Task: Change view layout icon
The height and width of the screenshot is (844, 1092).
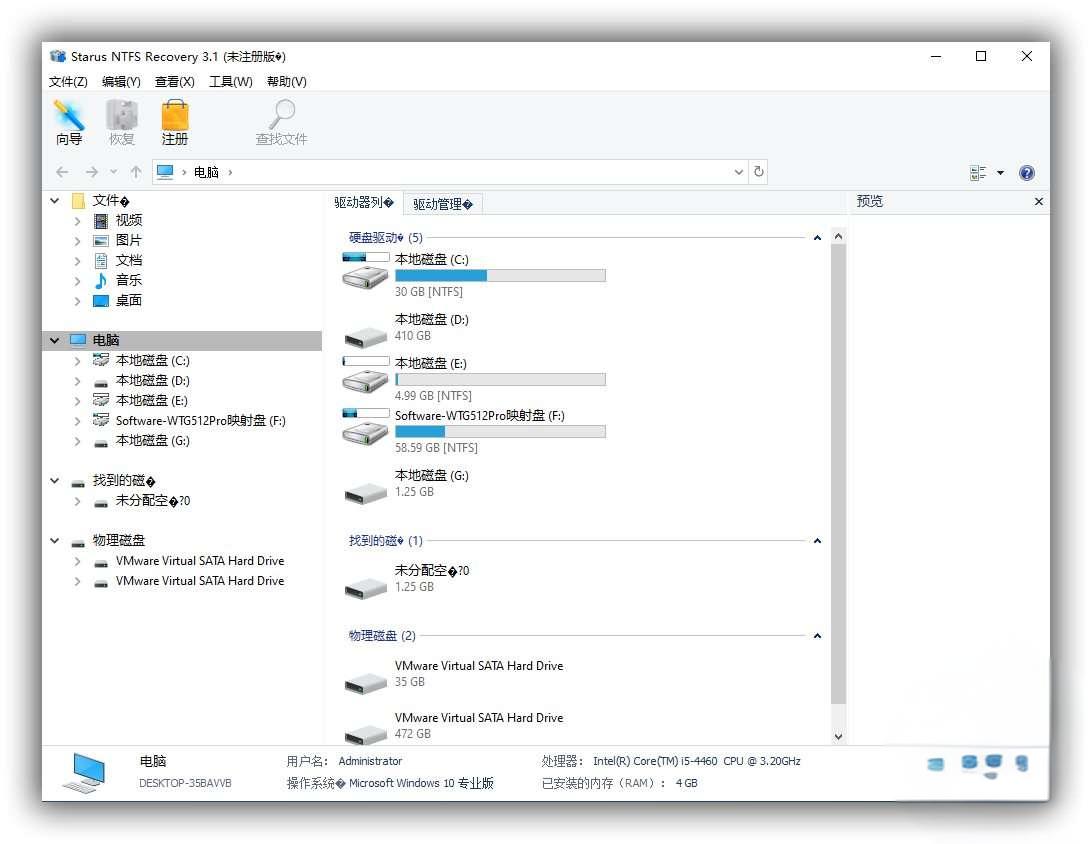Action: pyautogui.click(x=978, y=173)
